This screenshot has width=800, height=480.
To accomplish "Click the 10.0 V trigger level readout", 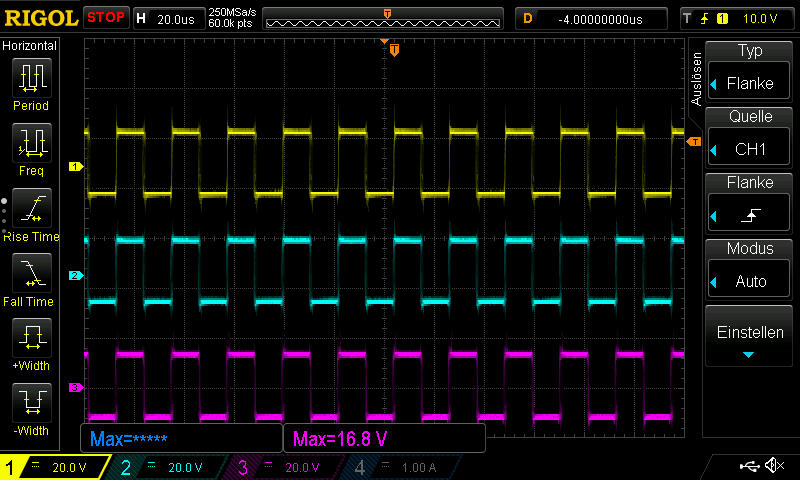I will pyautogui.click(x=760, y=19).
